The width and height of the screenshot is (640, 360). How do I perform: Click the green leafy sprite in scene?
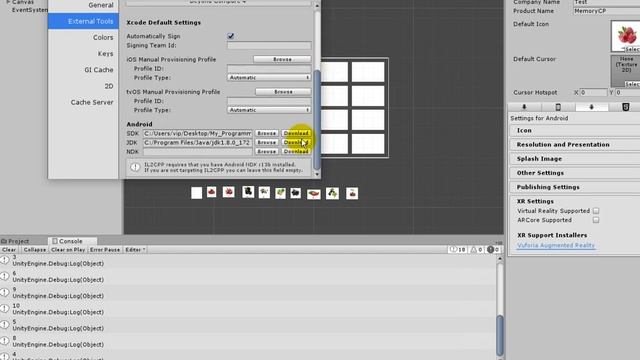[280, 193]
